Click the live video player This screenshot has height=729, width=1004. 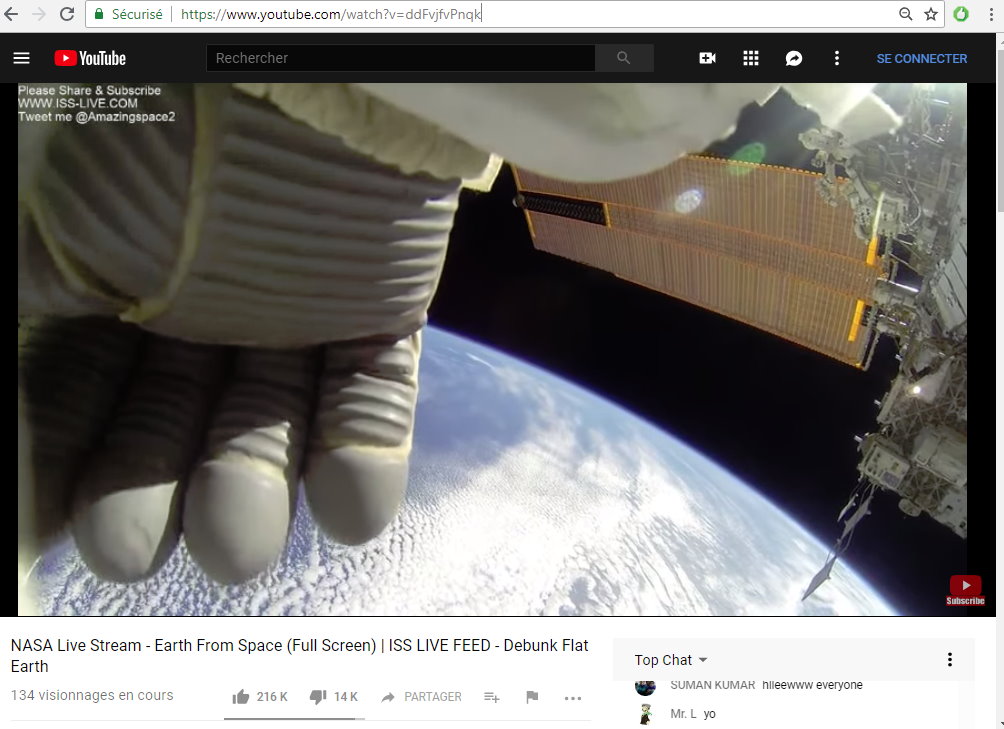click(492, 349)
